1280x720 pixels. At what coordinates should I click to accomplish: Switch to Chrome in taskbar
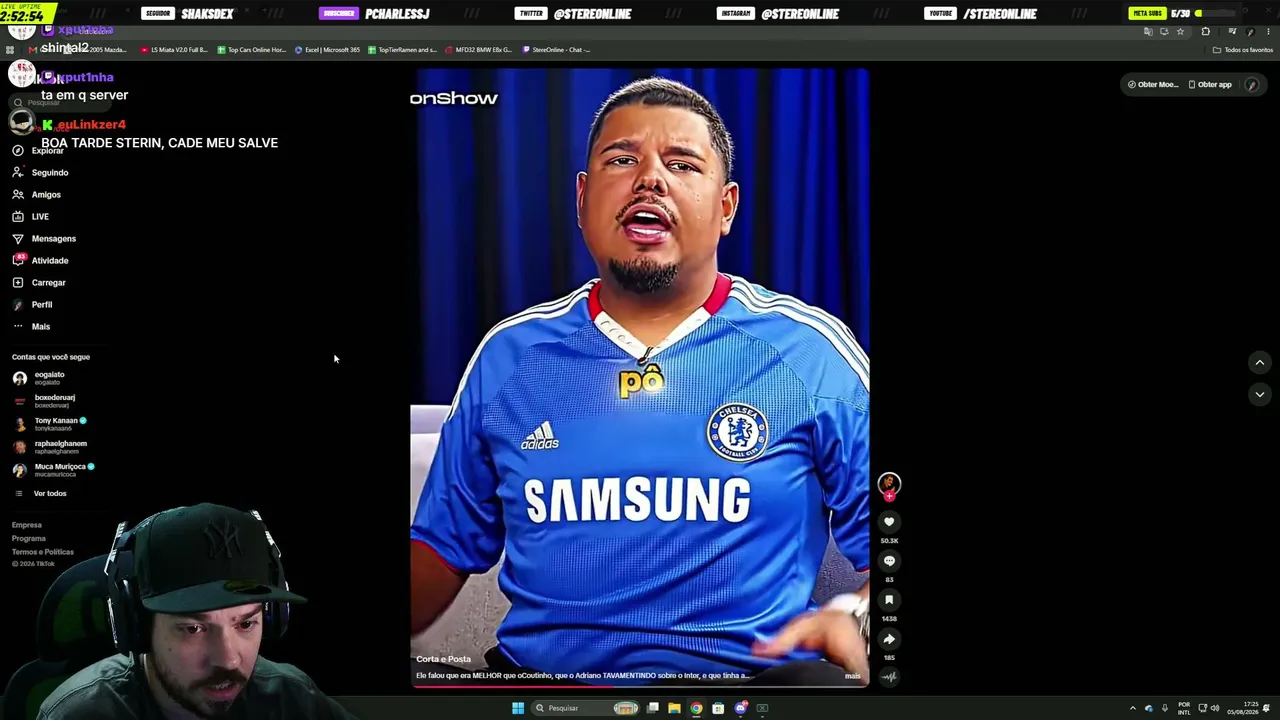[x=696, y=708]
